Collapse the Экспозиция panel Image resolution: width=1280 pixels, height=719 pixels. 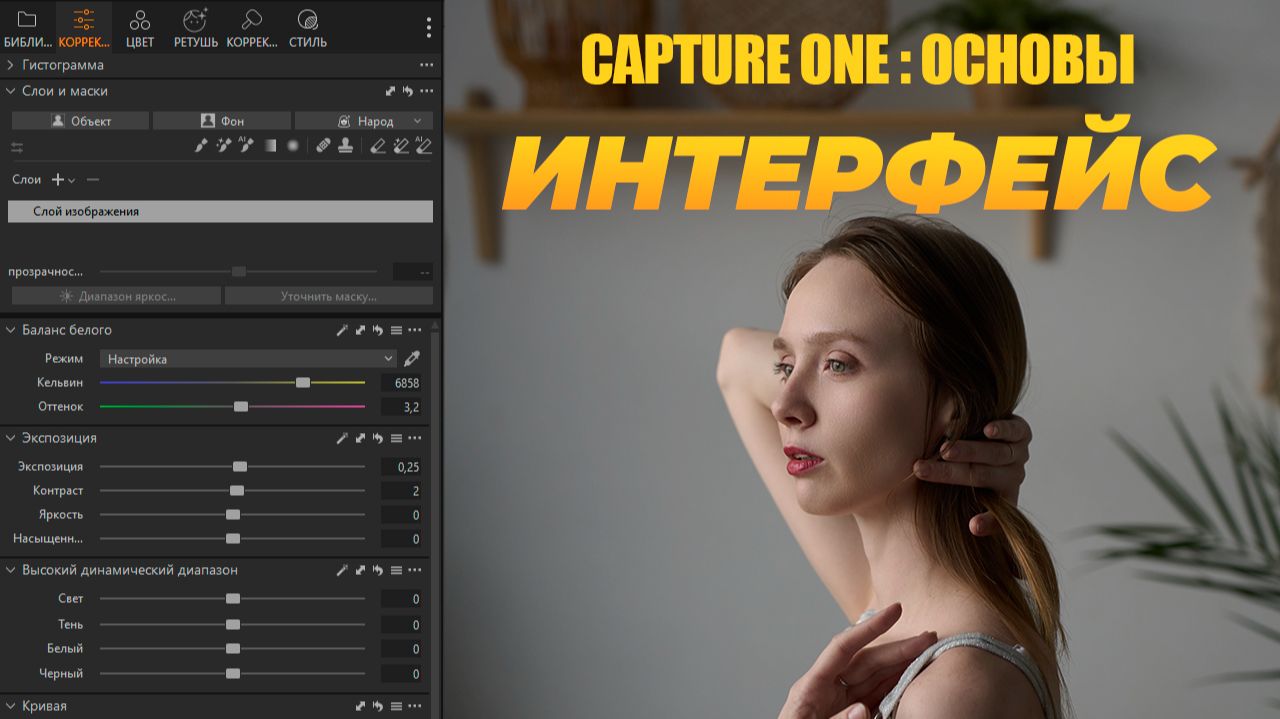tap(10, 438)
